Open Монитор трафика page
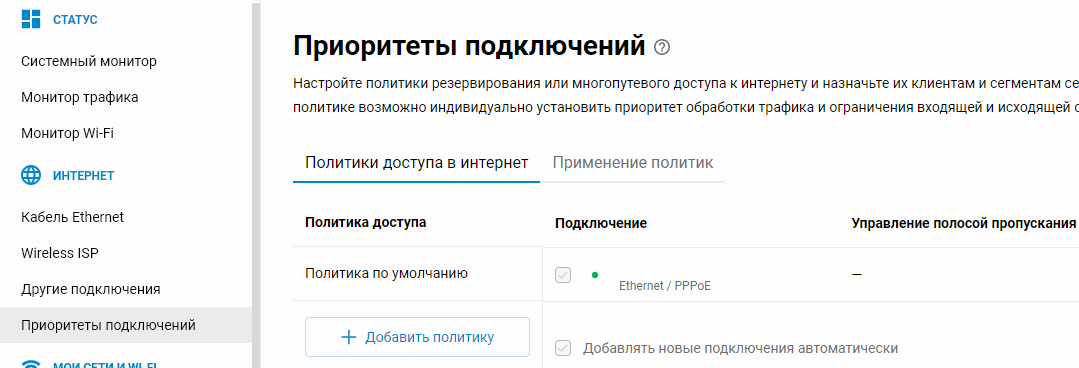Image resolution: width=1079 pixels, height=368 pixels. click(x=80, y=97)
